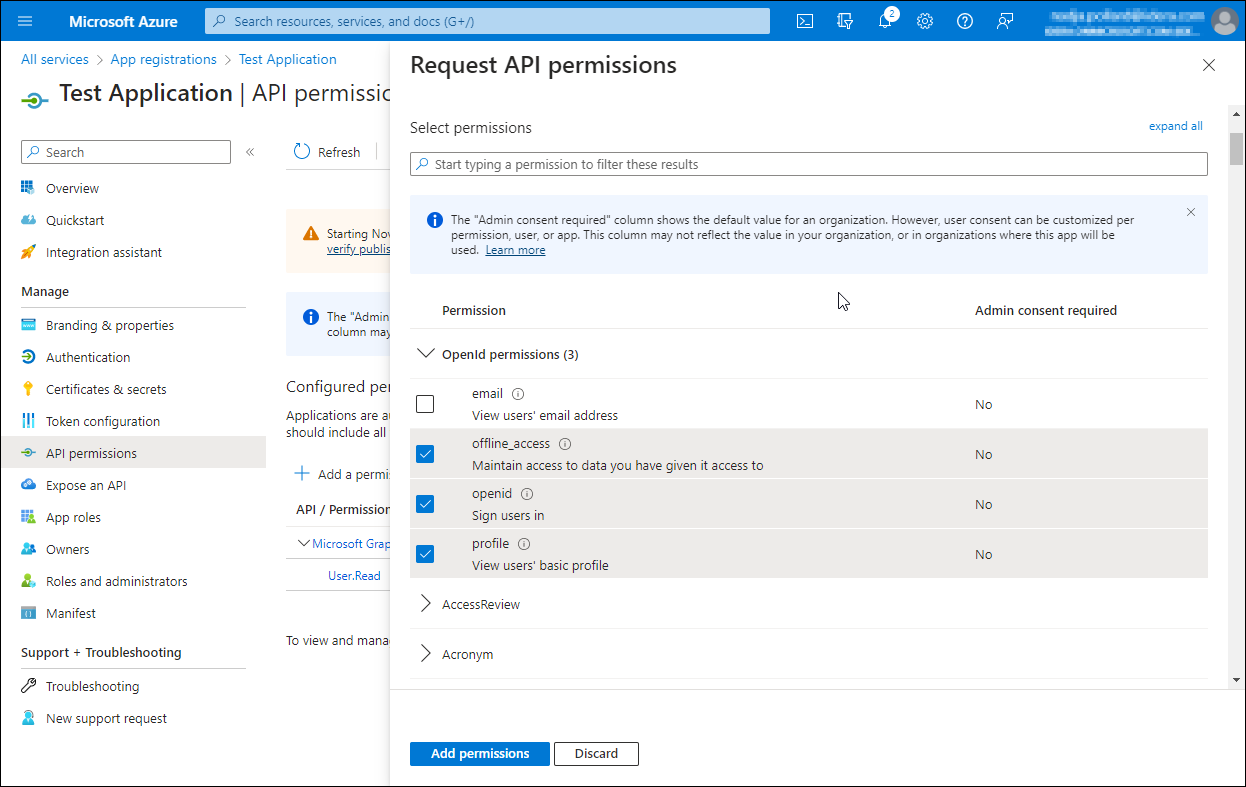
Task: Click the Quickstart cloud icon
Action: click(x=28, y=220)
